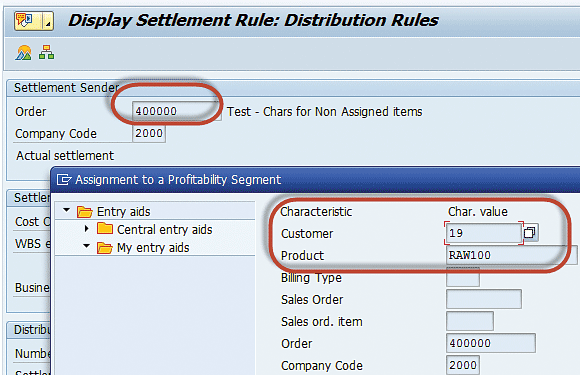Click the Order field in the segment dialog
Viewport: 580px width, 375px height.
coord(490,343)
